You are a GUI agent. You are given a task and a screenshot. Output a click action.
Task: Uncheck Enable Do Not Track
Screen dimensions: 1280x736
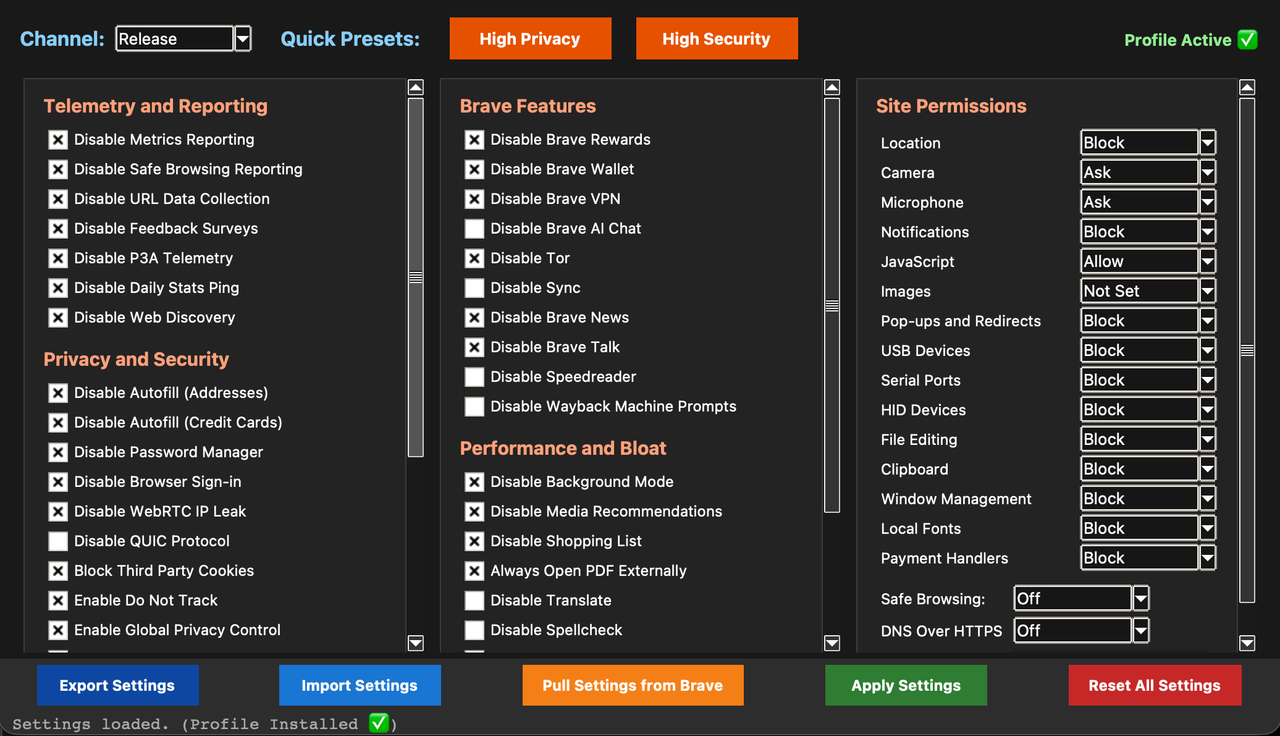[x=58, y=601]
